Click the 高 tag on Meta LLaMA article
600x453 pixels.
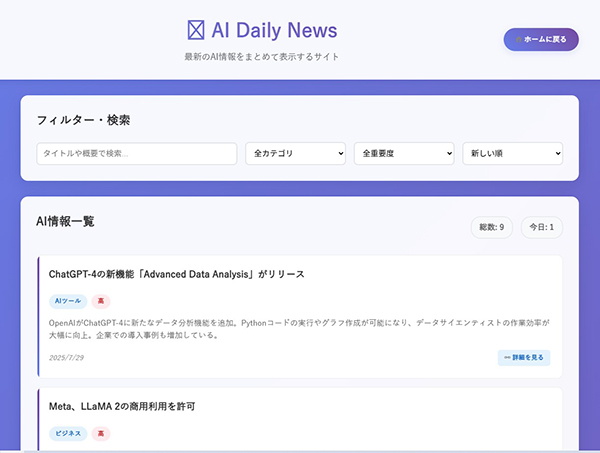[101, 433]
